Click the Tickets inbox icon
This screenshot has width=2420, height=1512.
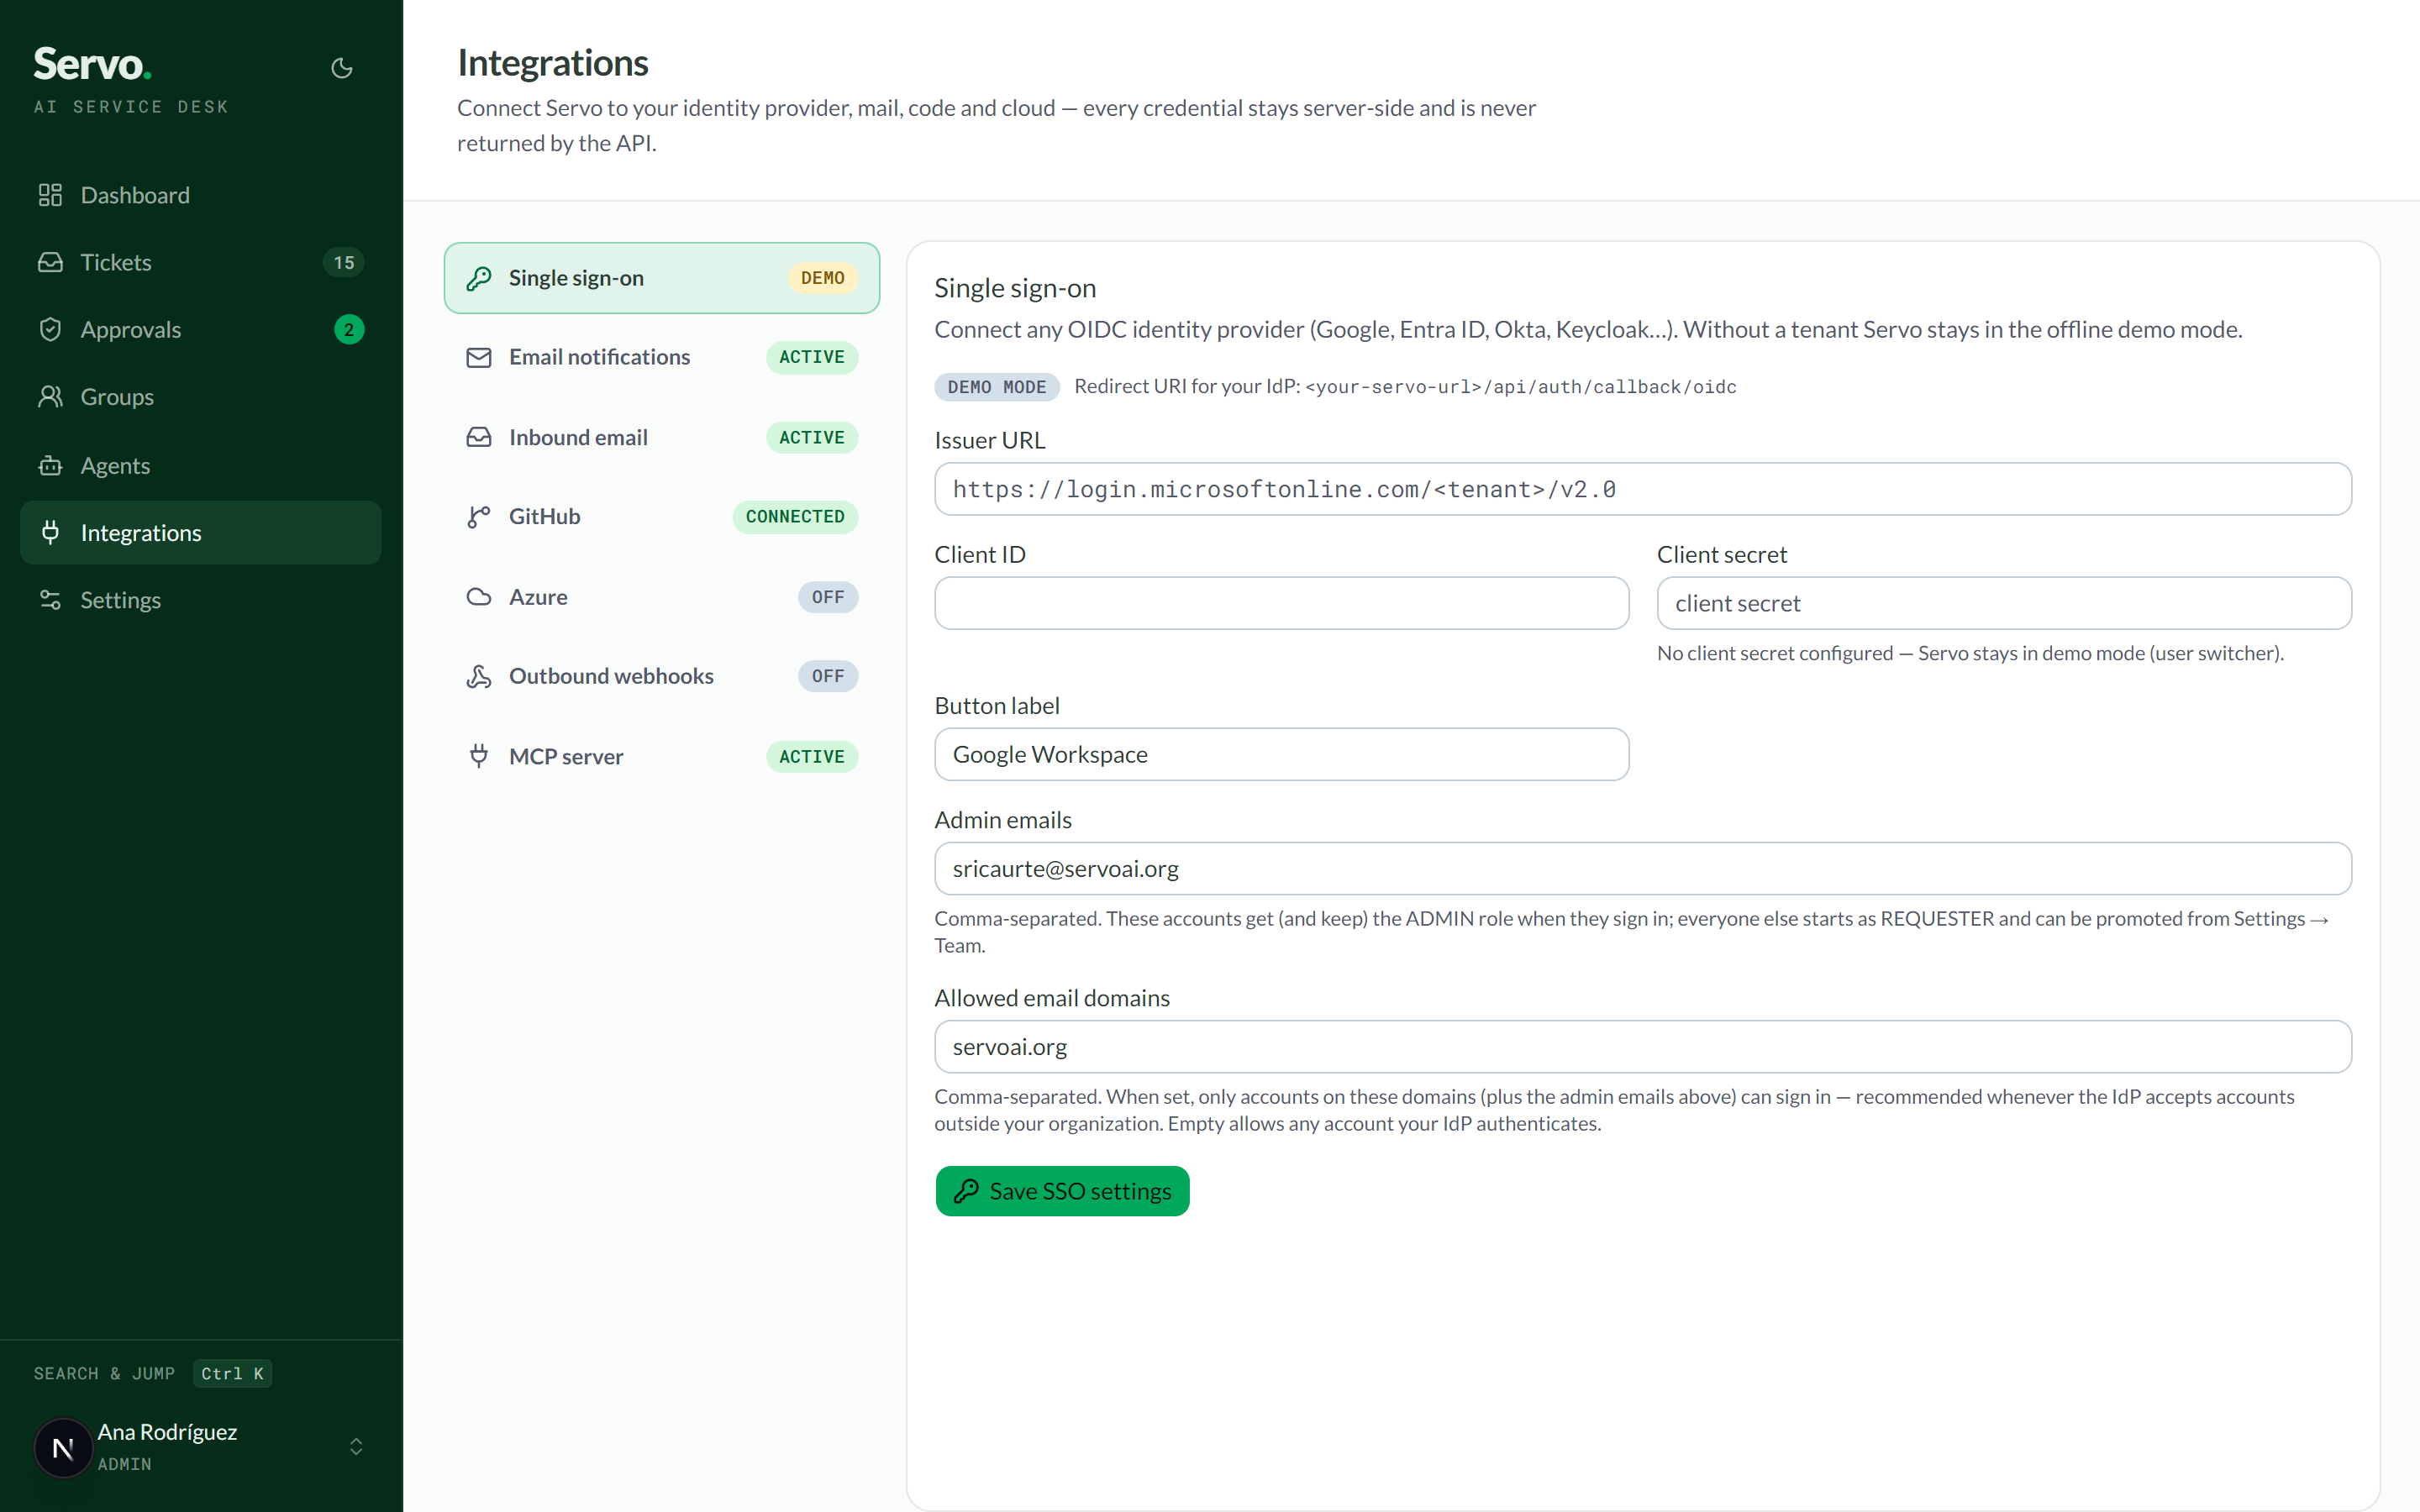(50, 262)
